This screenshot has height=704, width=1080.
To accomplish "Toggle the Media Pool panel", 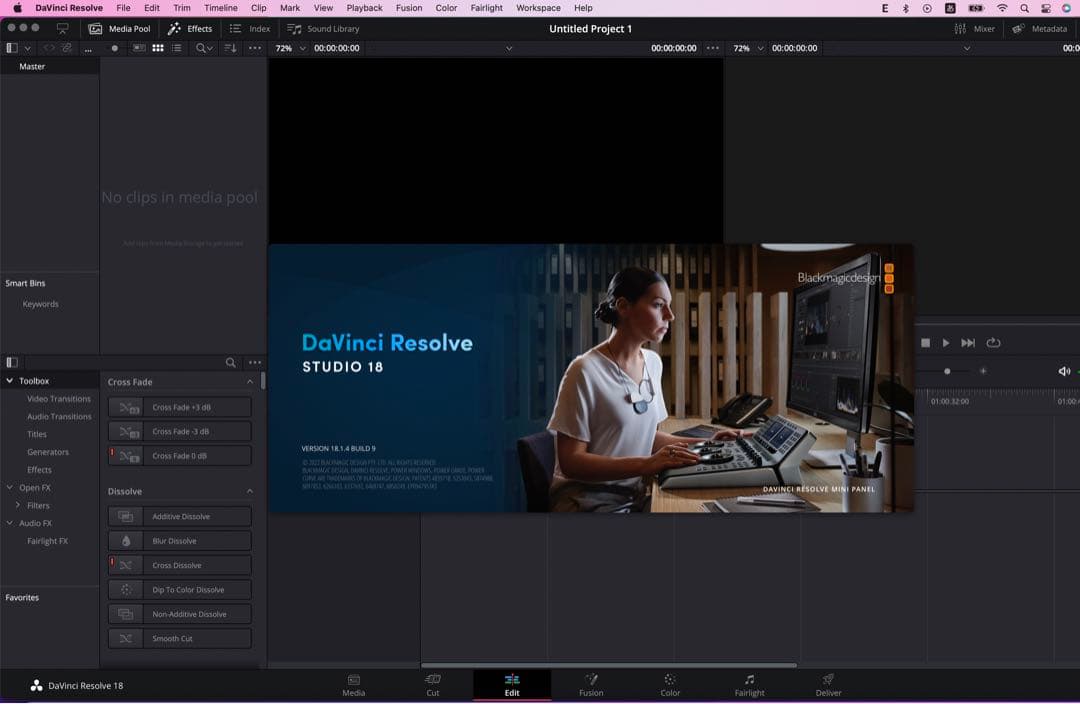I will tap(119, 29).
